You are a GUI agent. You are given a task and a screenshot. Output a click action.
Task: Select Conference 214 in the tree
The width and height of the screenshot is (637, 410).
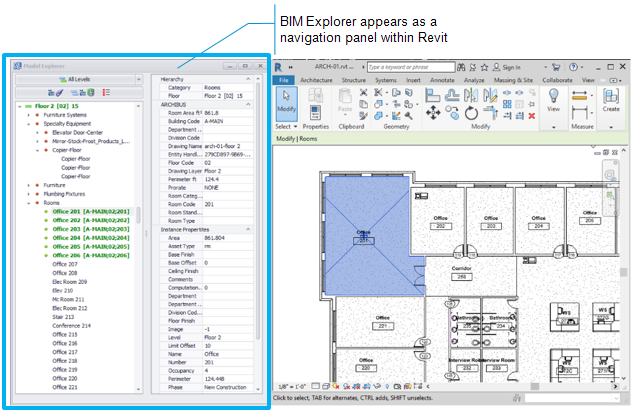(x=72, y=326)
